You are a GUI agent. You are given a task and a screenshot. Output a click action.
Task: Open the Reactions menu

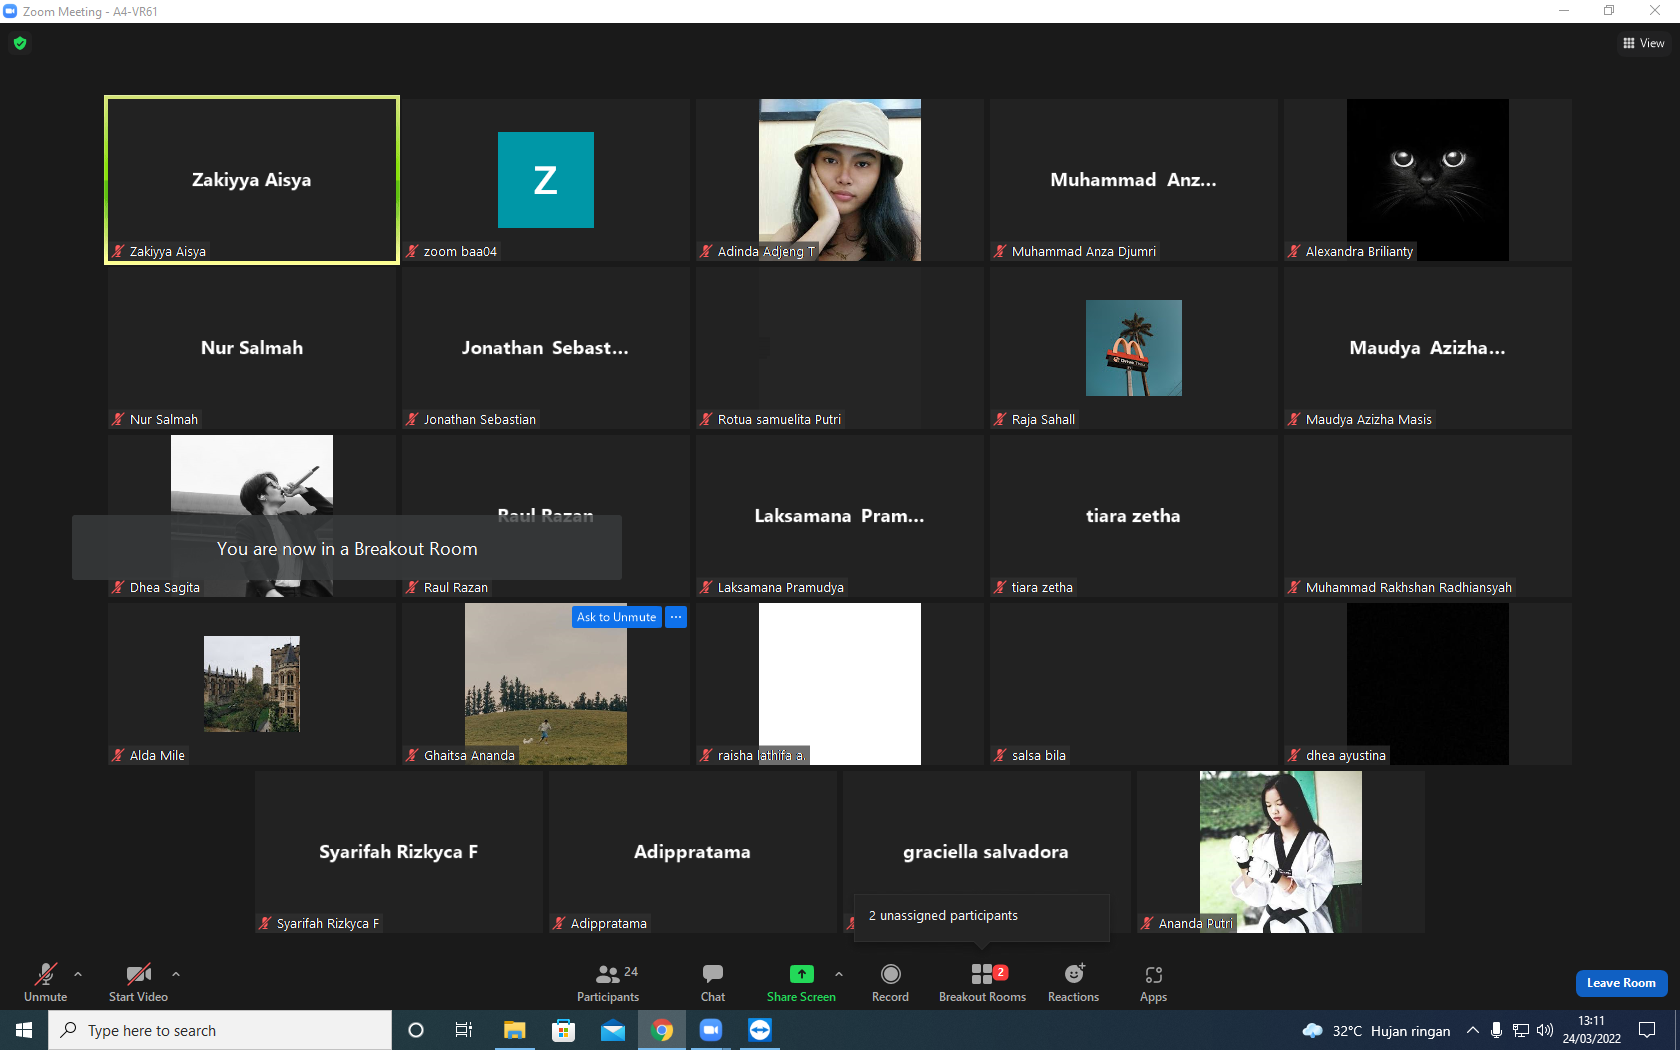coord(1073,982)
